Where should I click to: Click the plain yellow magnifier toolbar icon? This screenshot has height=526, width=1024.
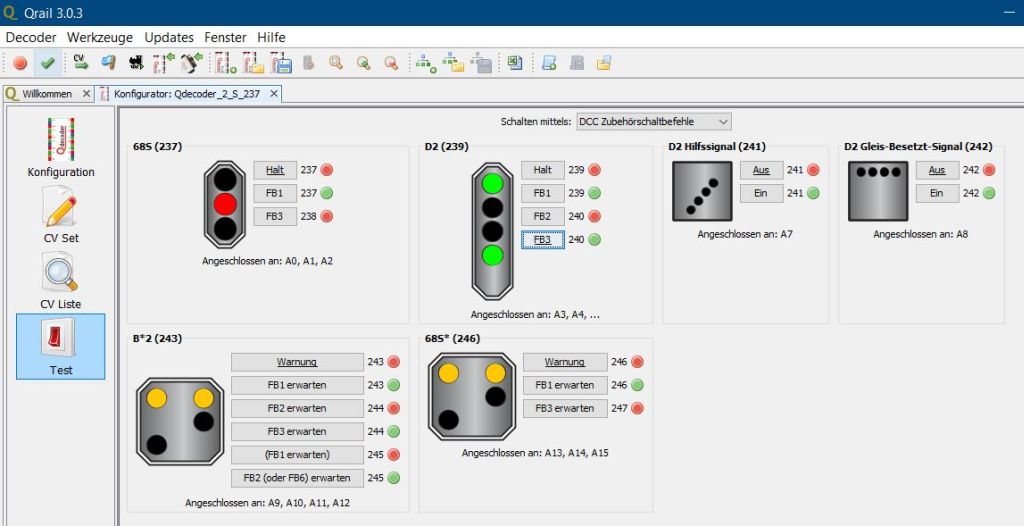click(x=336, y=63)
